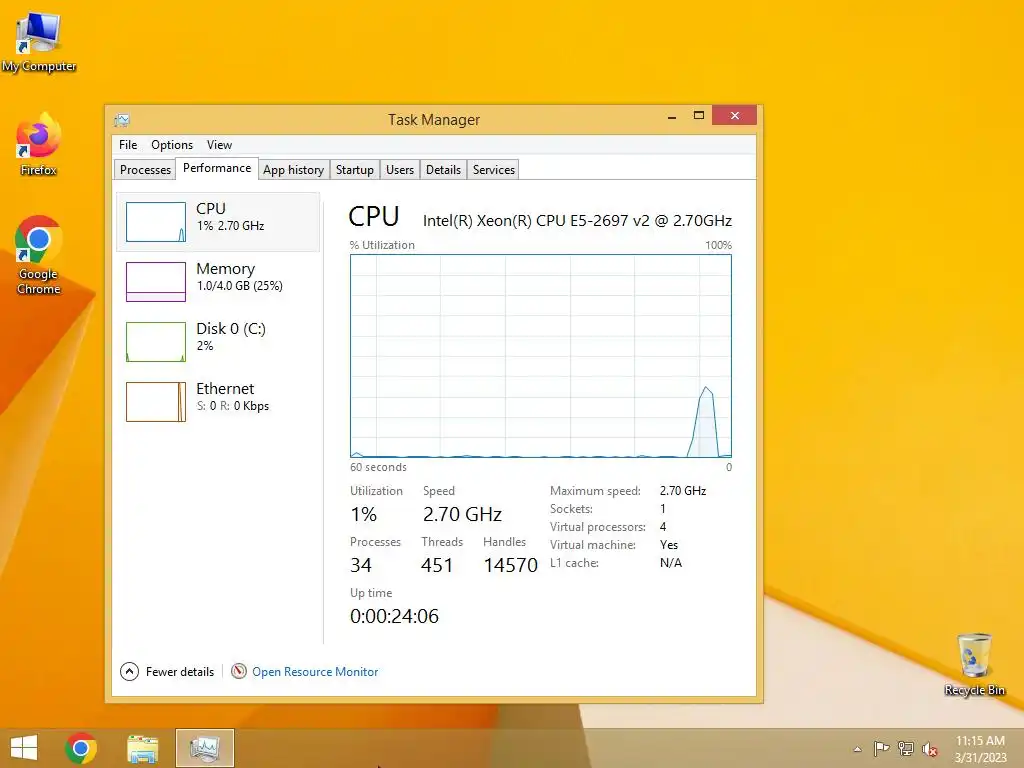1024x768 pixels.
Task: Click Task Manager title bar icon
Action: 122,120
